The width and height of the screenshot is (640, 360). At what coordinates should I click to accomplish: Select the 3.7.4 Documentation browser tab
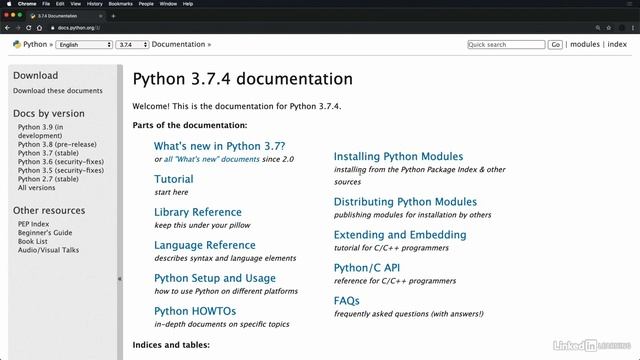pyautogui.click(x=66, y=16)
